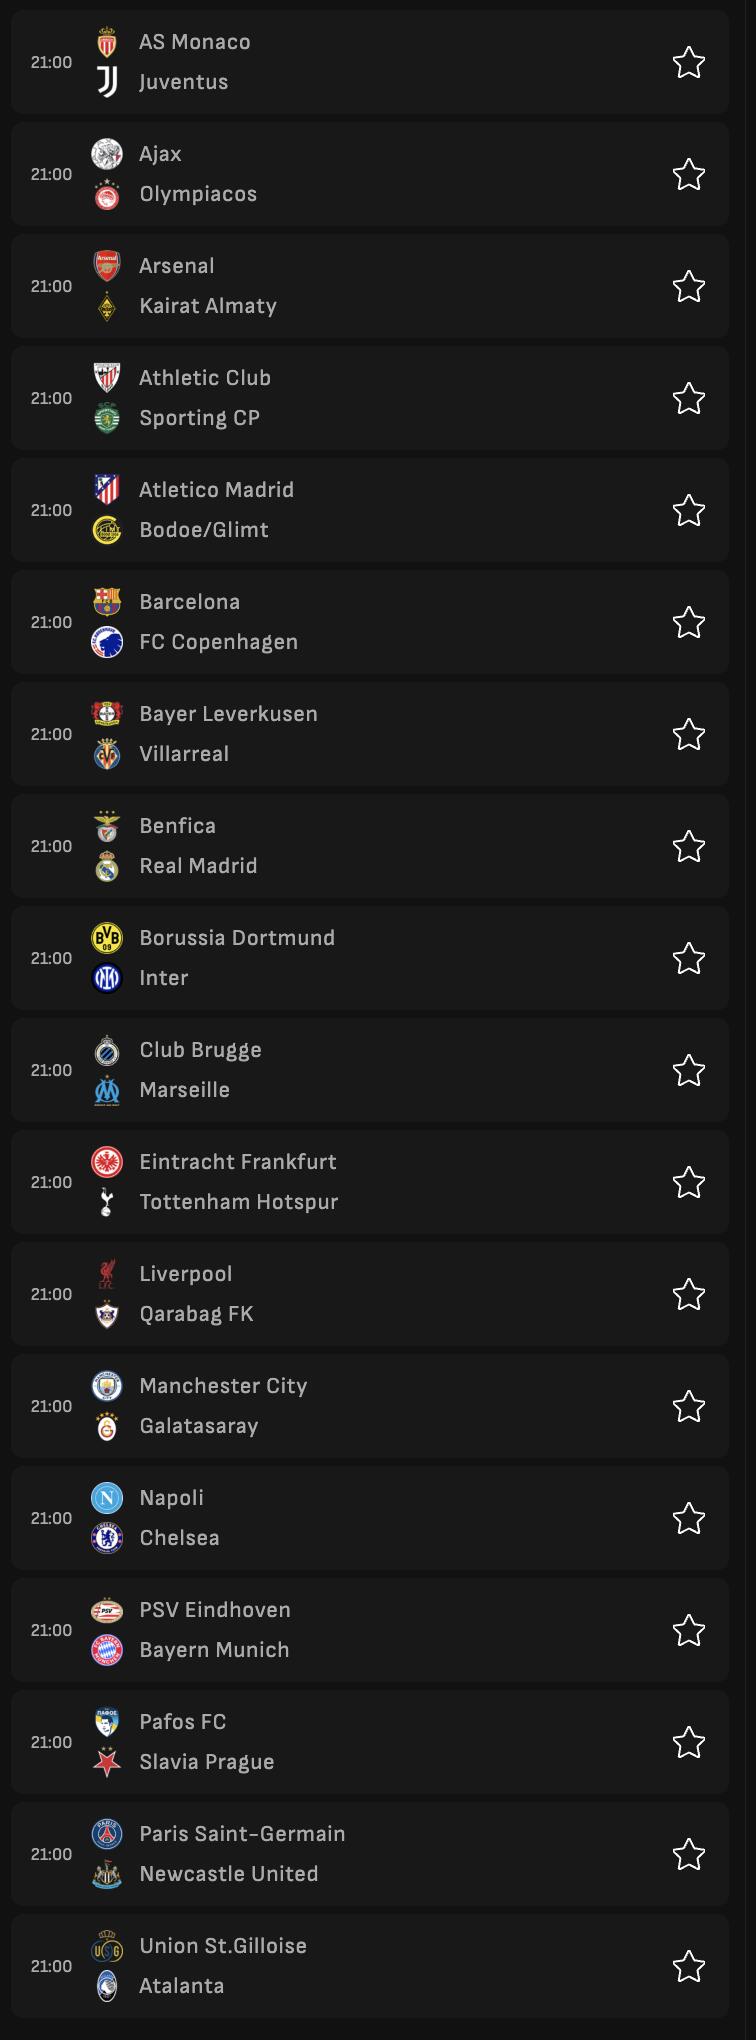Click the 21:00 time of Ajax match

coord(51,174)
